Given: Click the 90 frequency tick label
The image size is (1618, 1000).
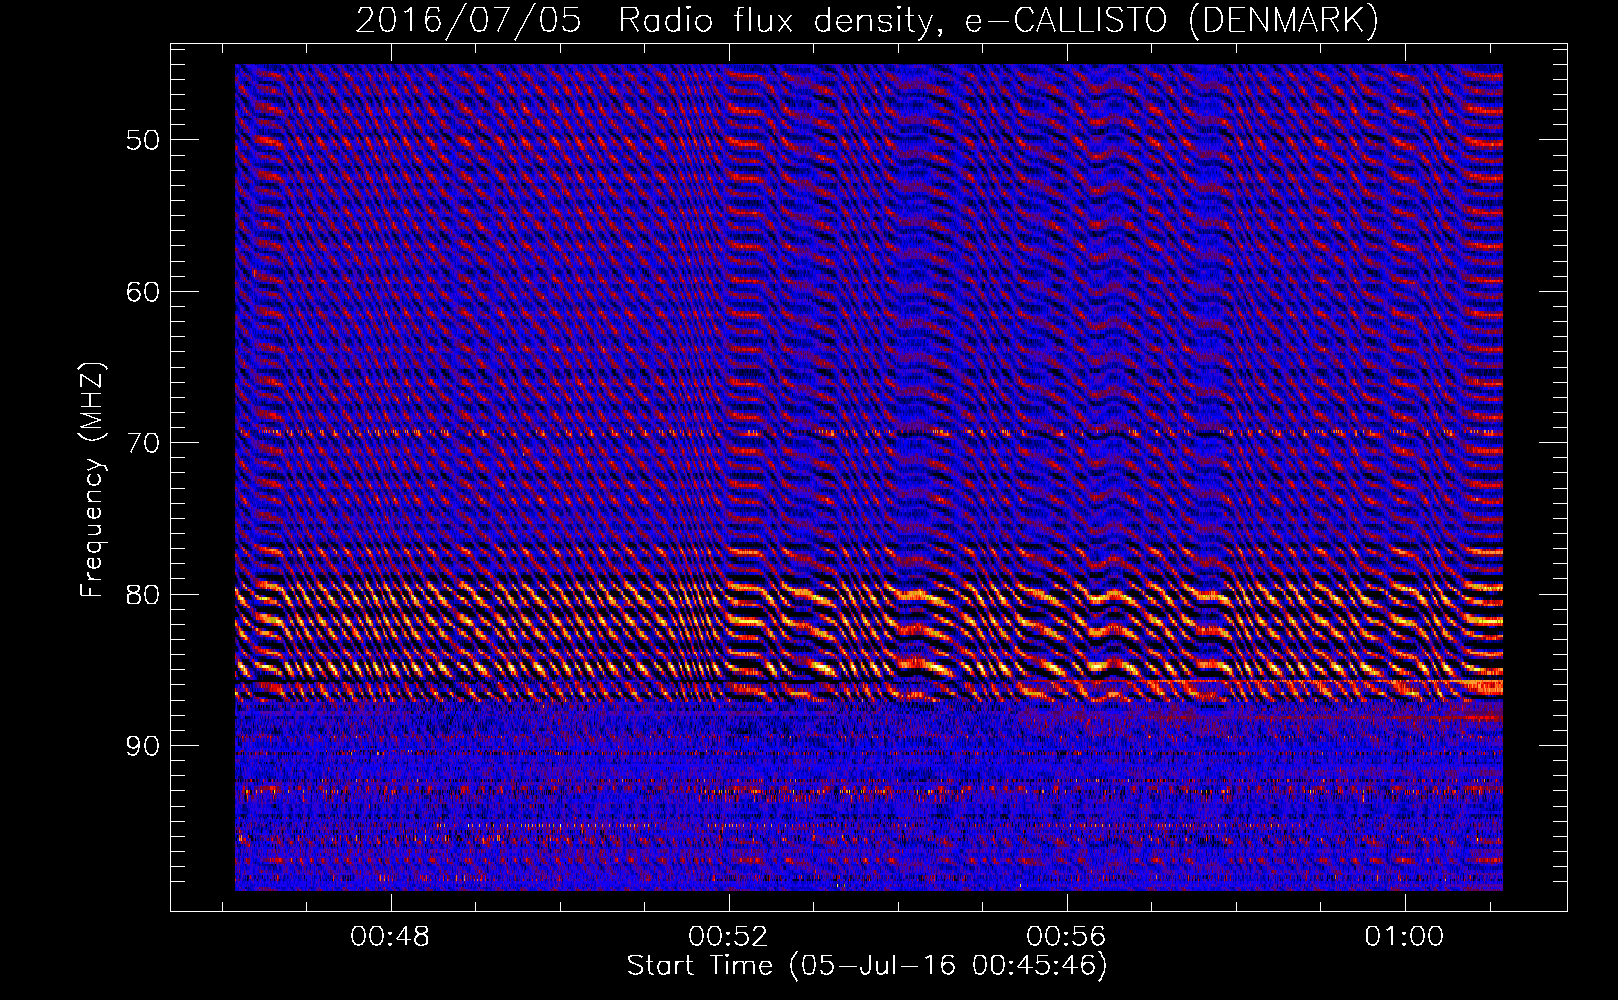Looking at the screenshot, I should [143, 746].
